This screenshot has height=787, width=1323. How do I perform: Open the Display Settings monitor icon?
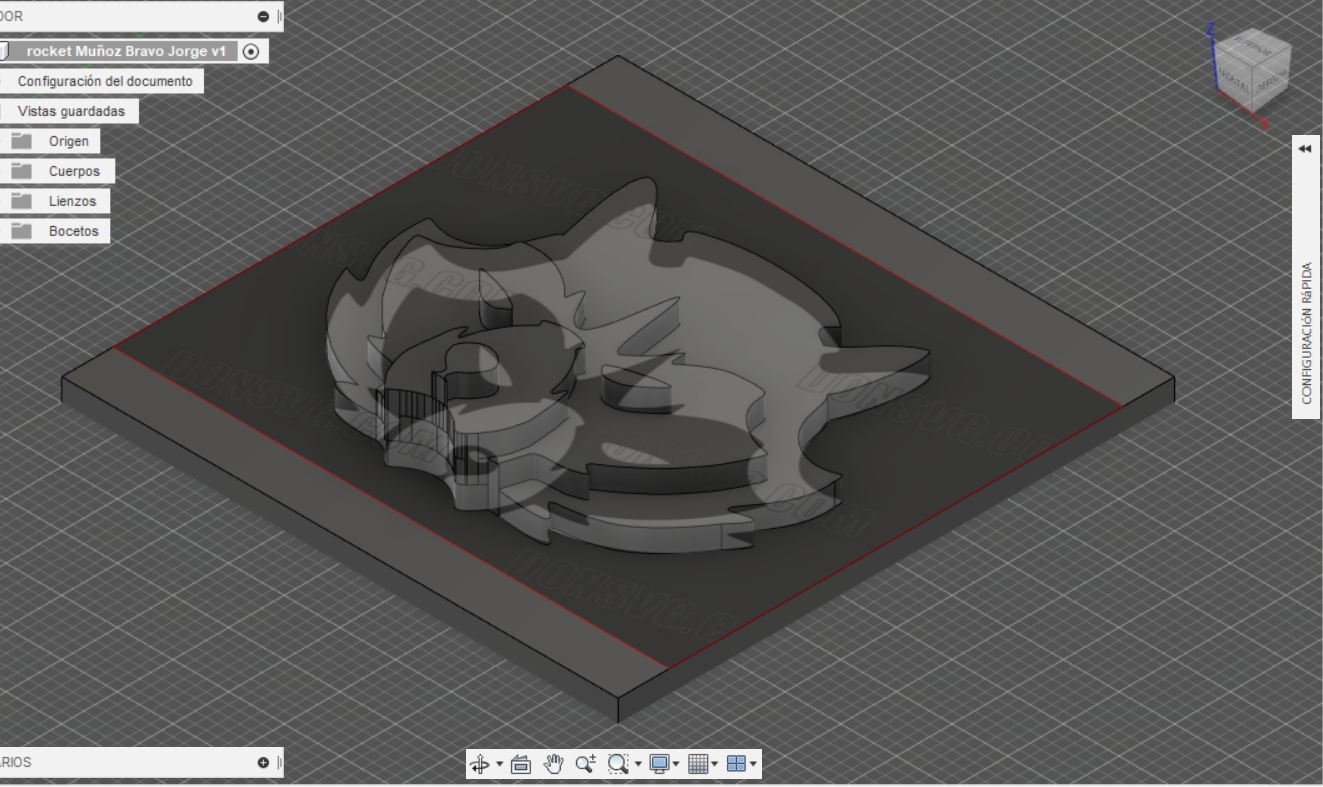click(x=659, y=764)
